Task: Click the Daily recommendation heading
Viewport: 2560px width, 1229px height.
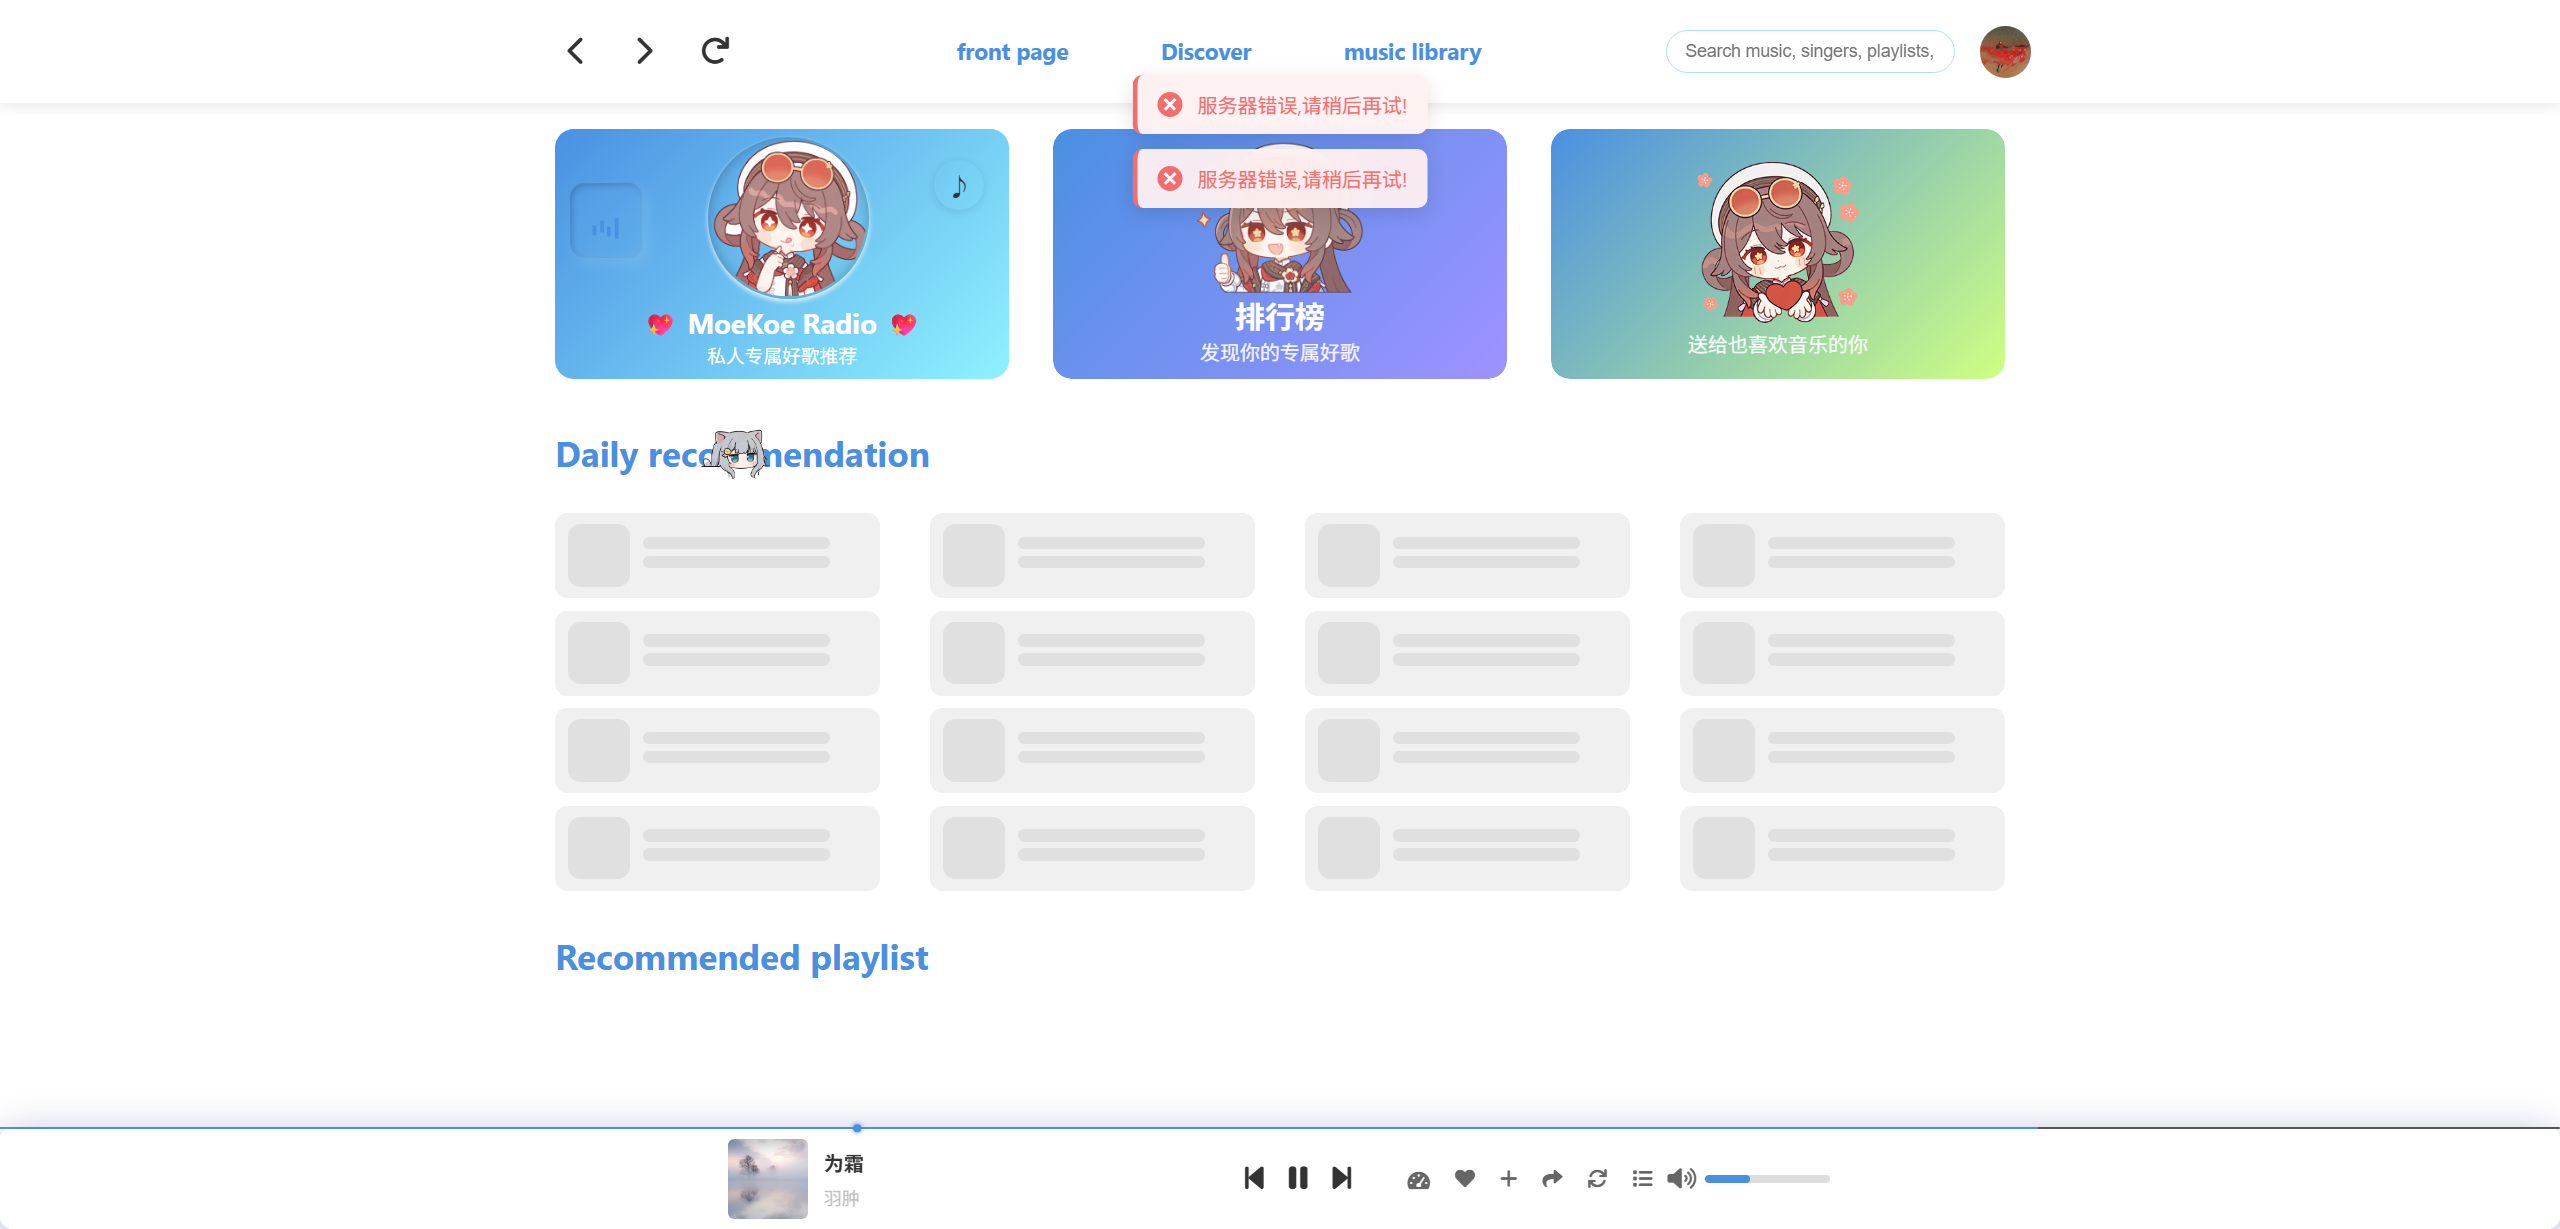Action: 743,455
